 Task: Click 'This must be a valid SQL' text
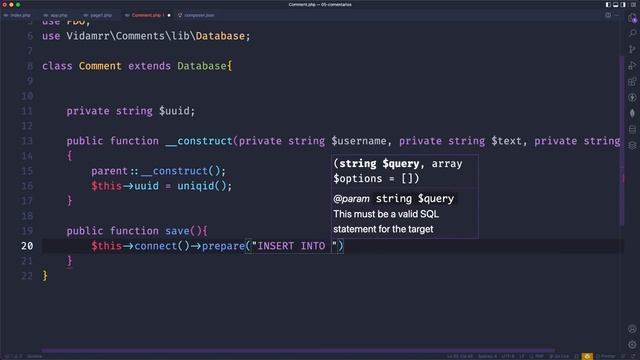coord(386,214)
